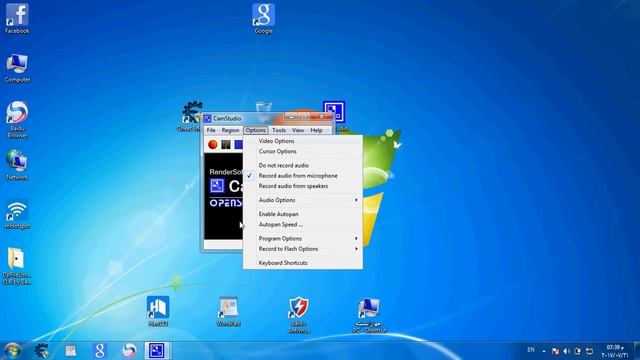Open Keyboard Shortcuts settings
The height and width of the screenshot is (360, 640).
coord(302,263)
